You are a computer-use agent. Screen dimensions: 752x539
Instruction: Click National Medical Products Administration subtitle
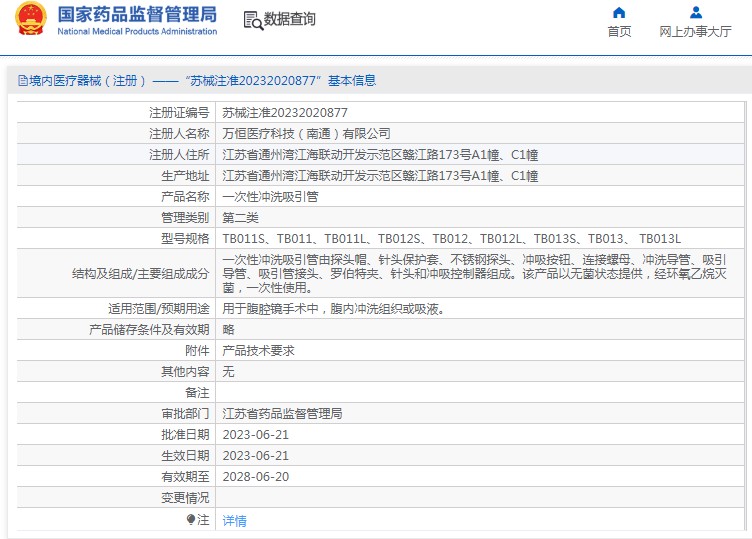click(137, 31)
